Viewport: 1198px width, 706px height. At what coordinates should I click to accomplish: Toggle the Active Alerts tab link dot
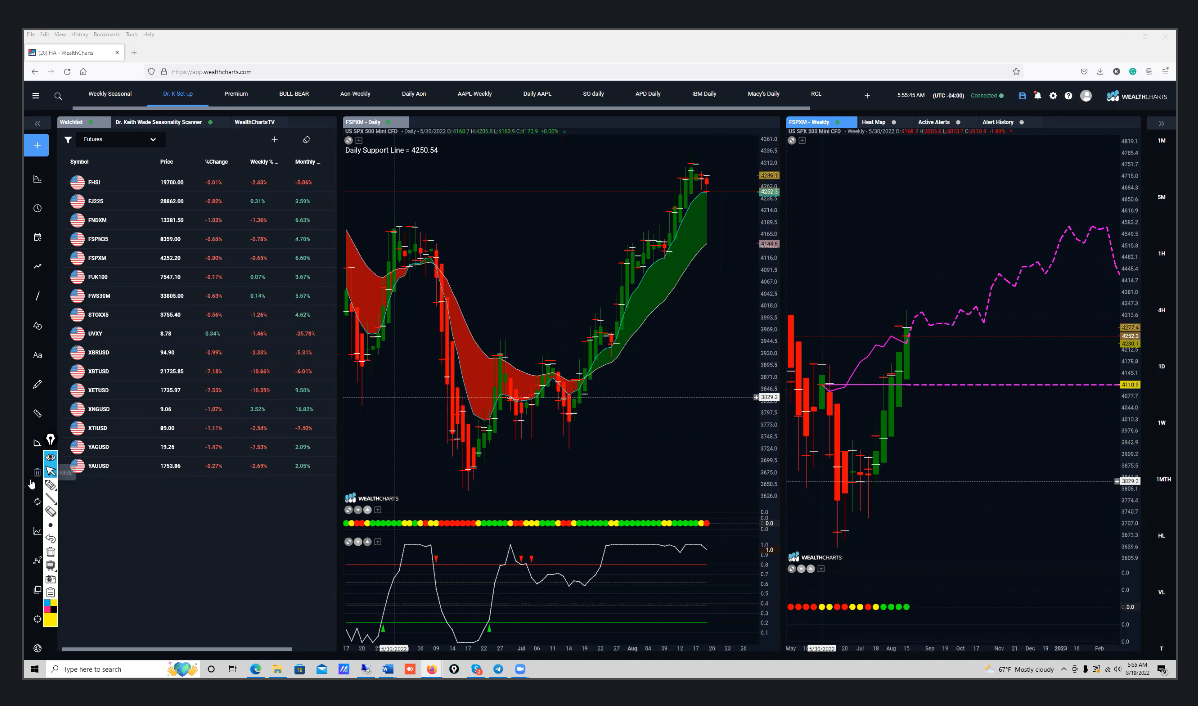point(958,122)
